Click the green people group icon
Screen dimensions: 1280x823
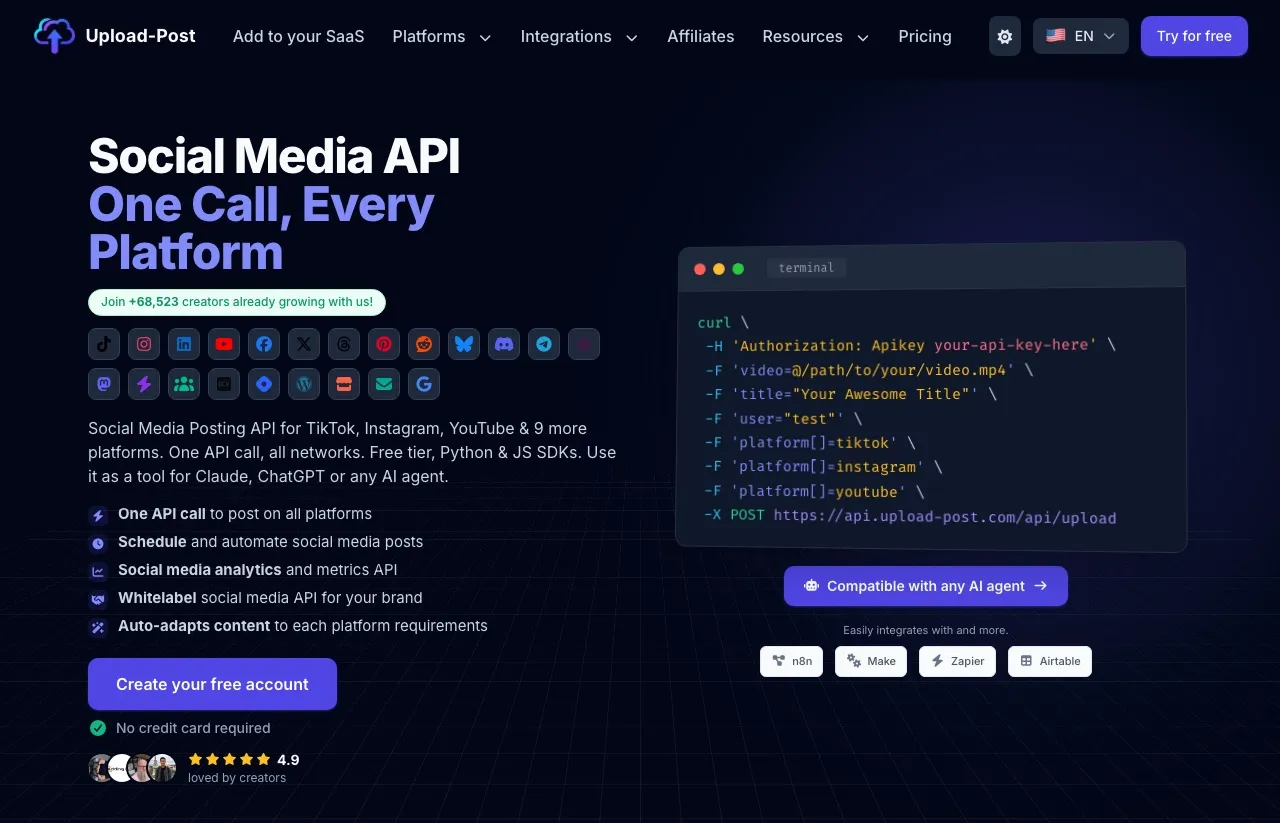184,384
